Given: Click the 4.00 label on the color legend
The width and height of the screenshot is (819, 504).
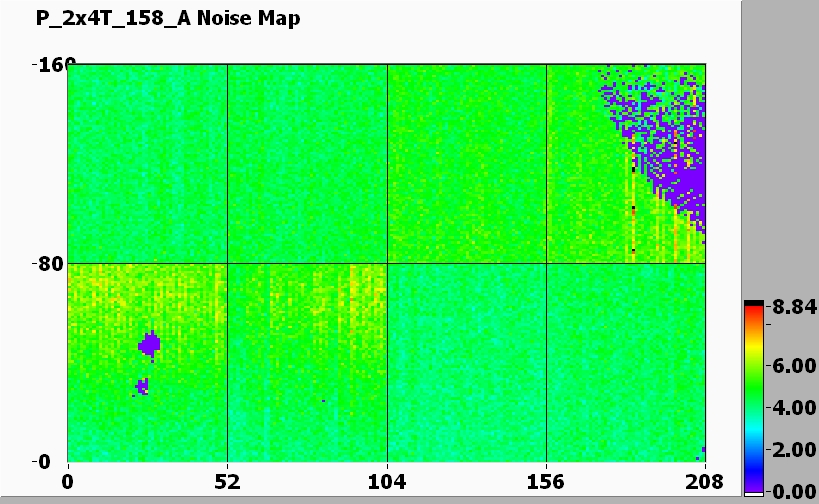Looking at the screenshot, I should pyautogui.click(x=787, y=408).
